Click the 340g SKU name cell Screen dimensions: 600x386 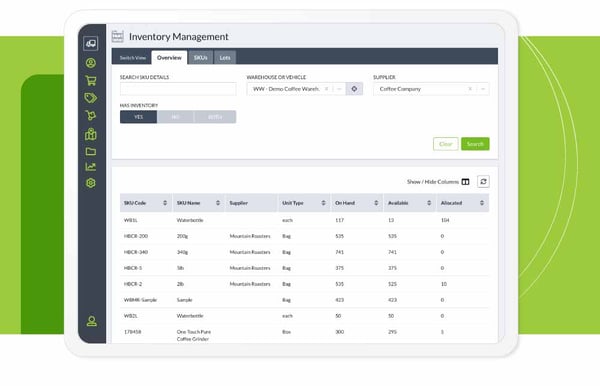click(x=182, y=252)
